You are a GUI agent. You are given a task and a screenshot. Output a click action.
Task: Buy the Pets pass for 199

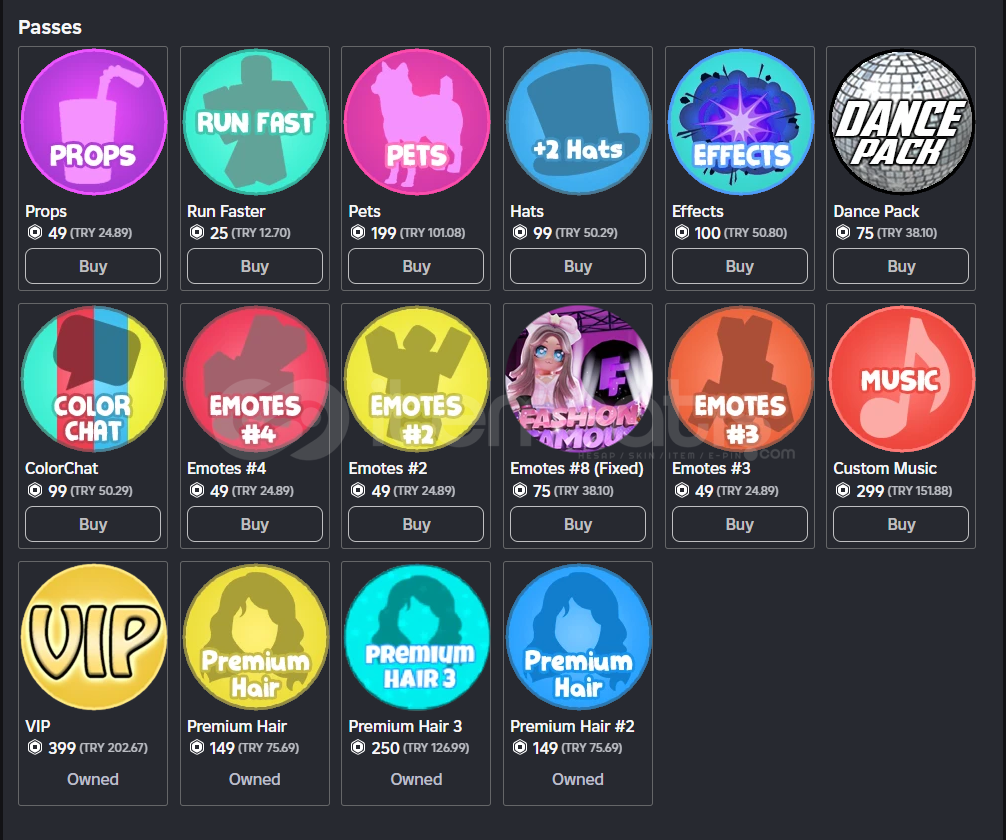pos(416,266)
